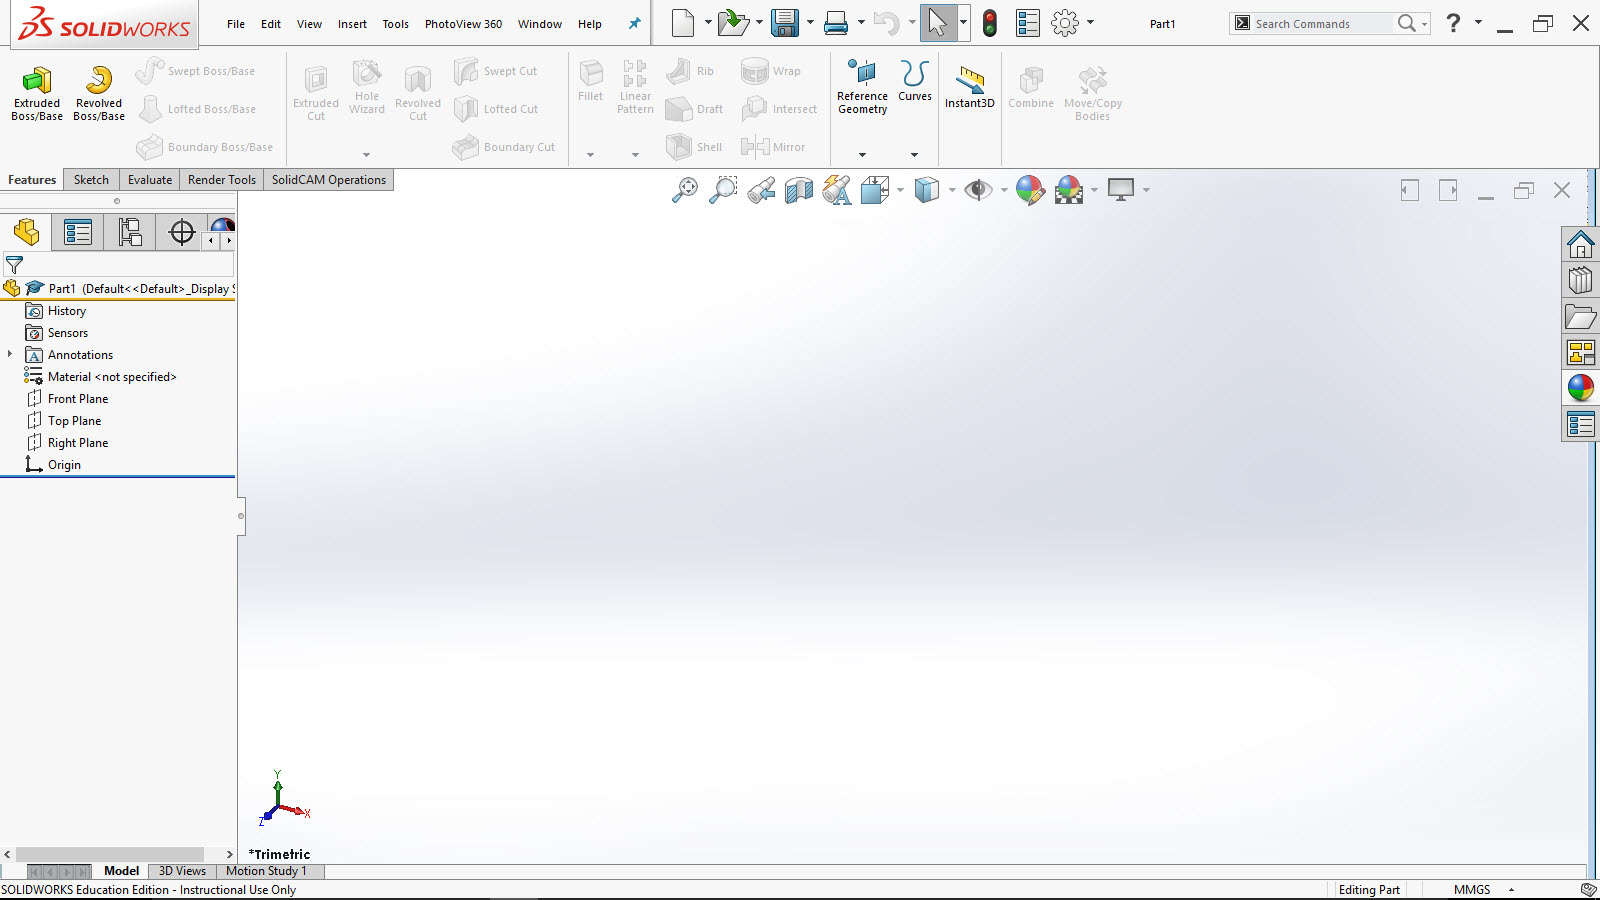
Task: Select the Extruded Boss/Base tool
Action: point(36,92)
